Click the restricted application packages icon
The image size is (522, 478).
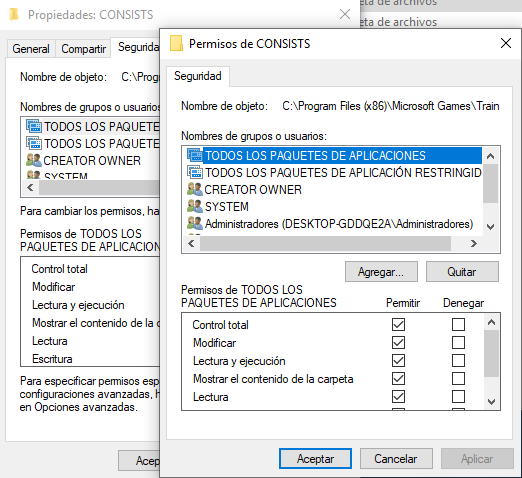click(195, 172)
